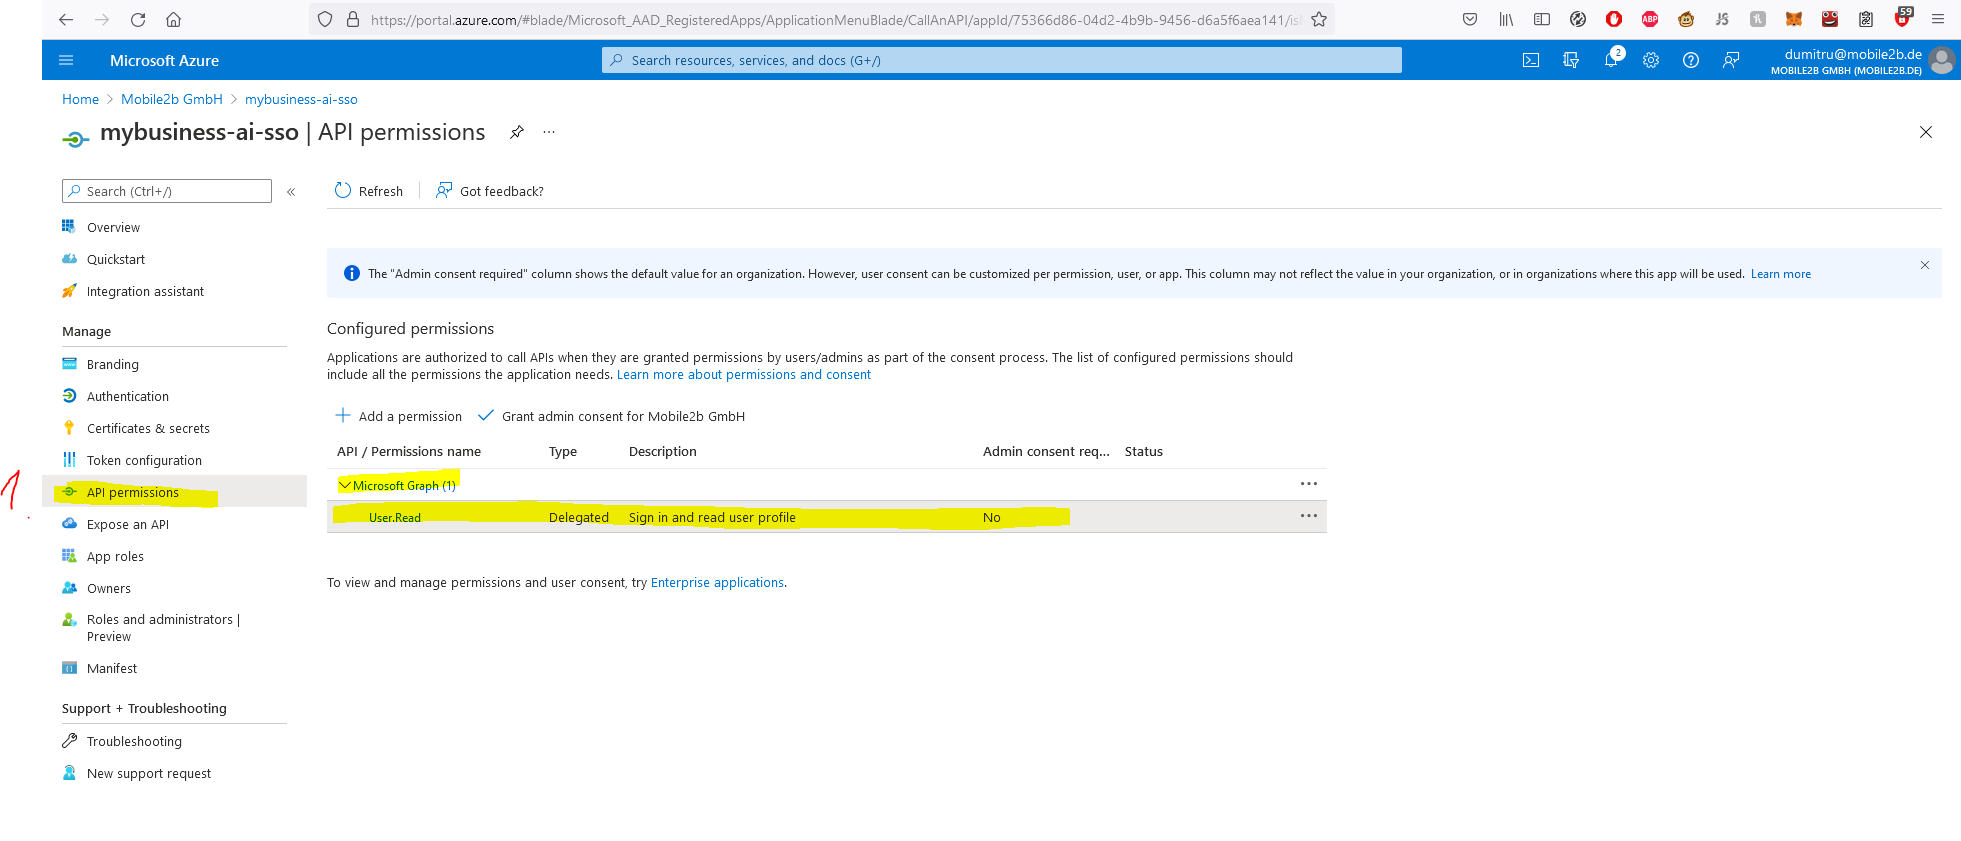Click the Refresh button
Viewport: 1961px width, 841px height.
pyautogui.click(x=369, y=191)
